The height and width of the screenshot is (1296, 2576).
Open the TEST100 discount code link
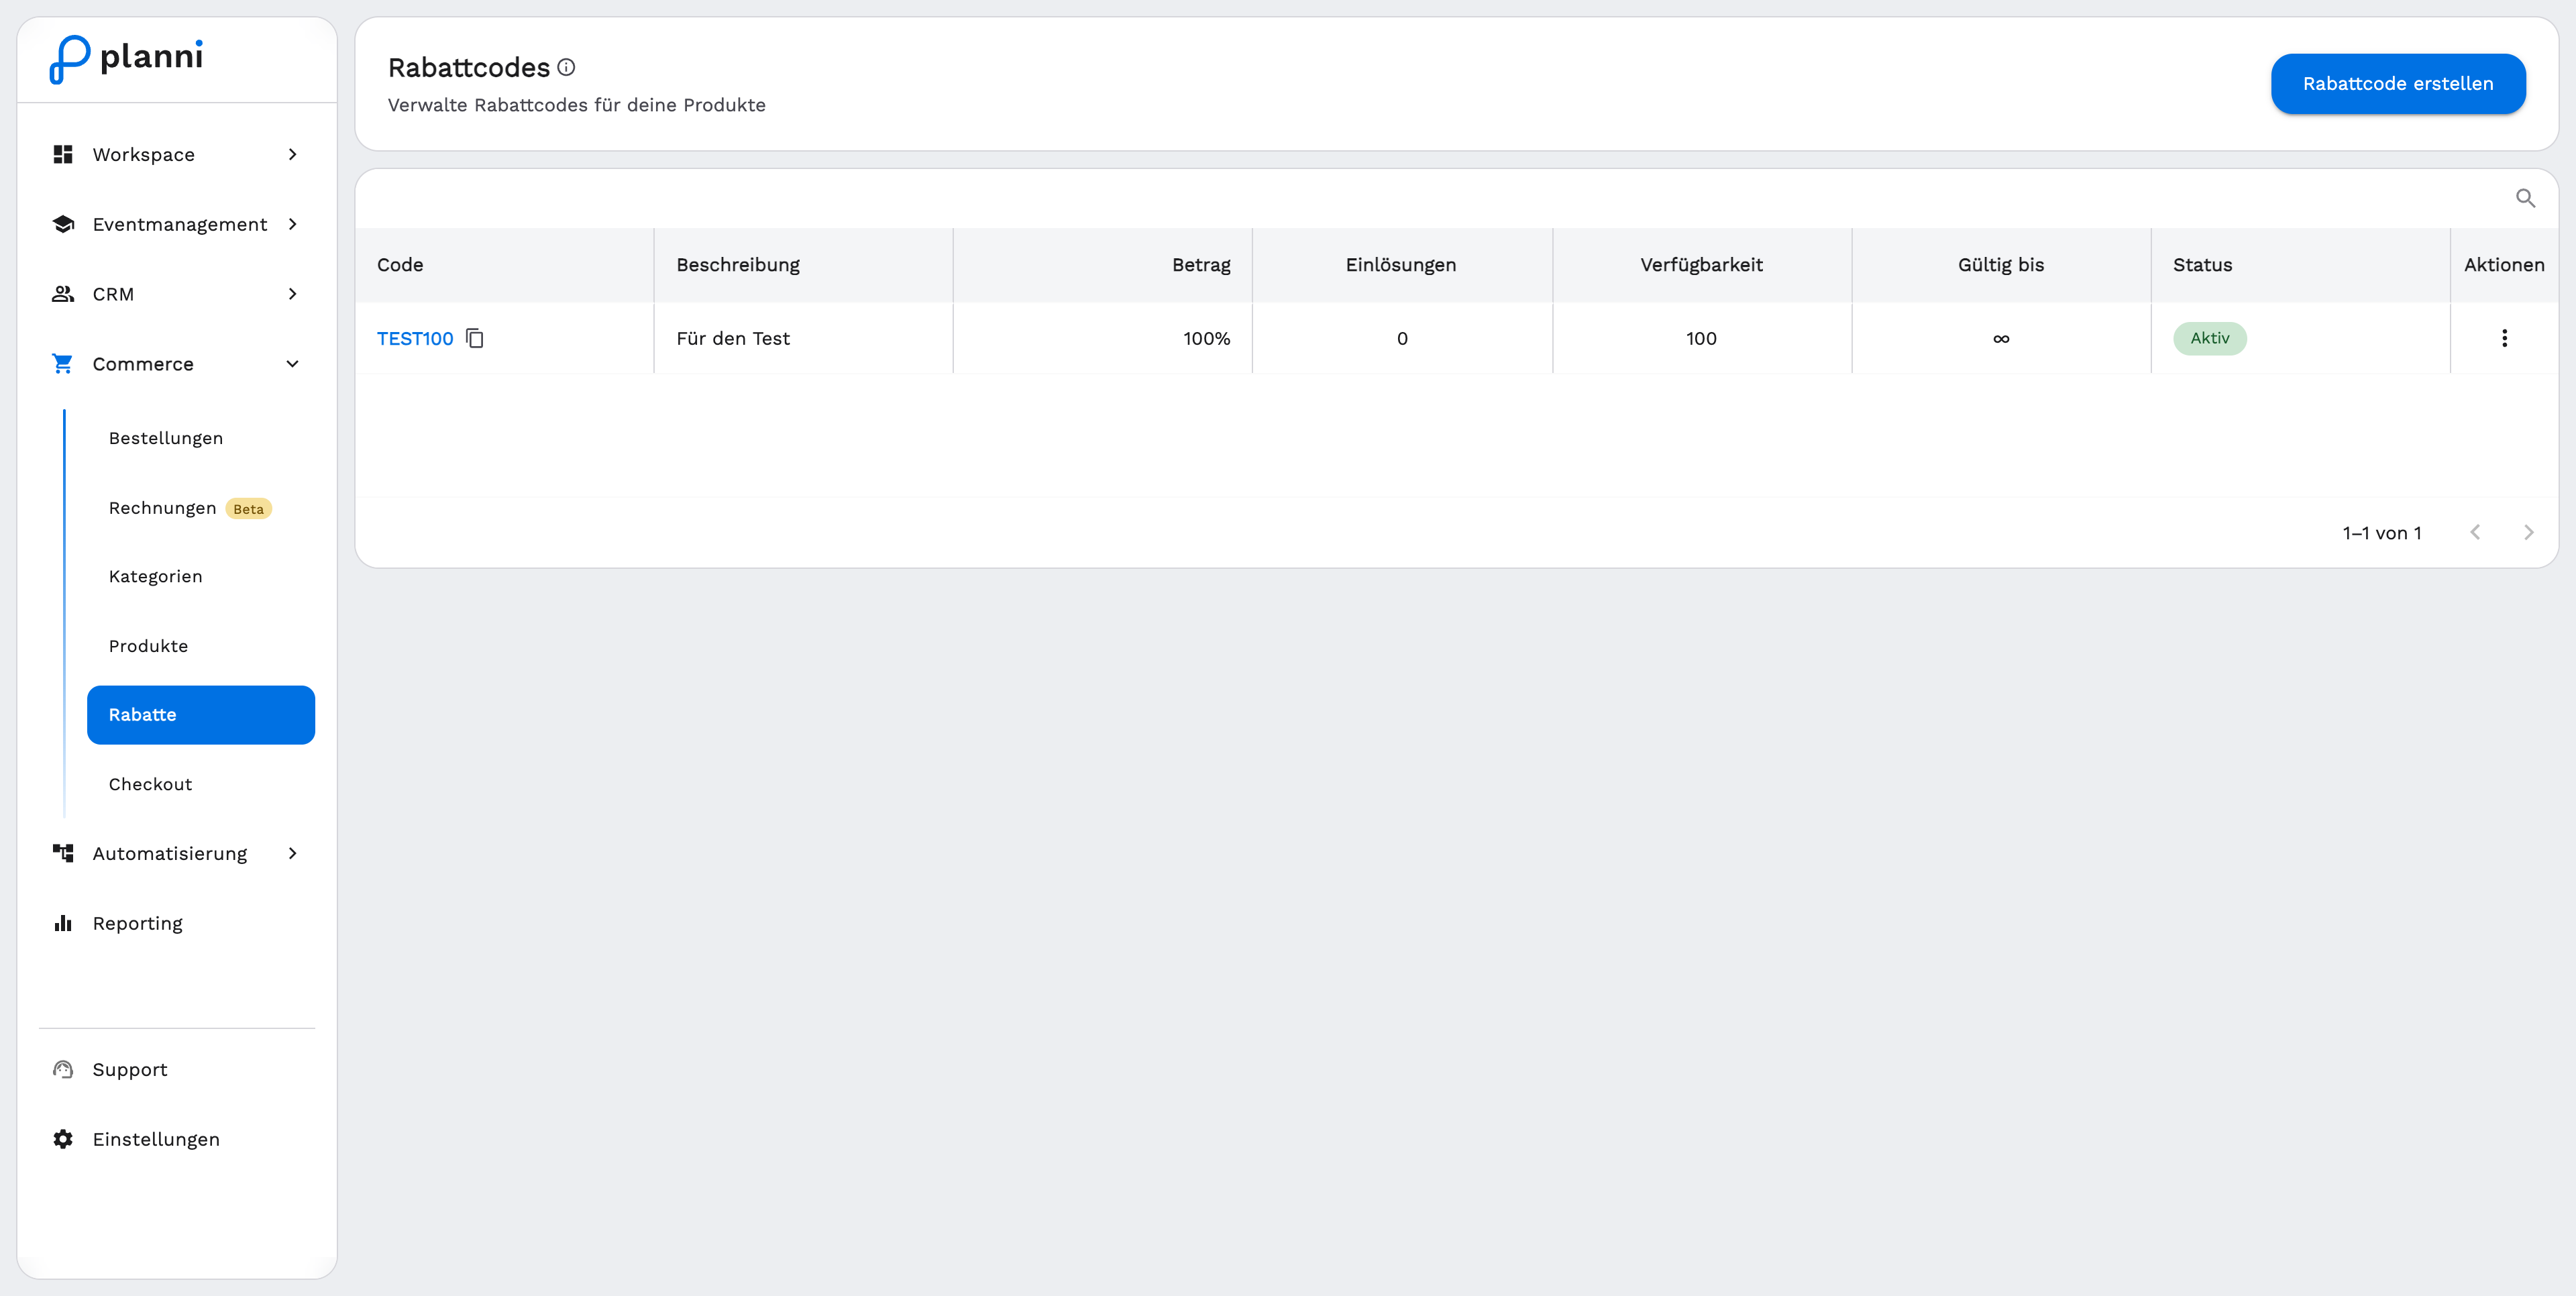[x=415, y=338]
